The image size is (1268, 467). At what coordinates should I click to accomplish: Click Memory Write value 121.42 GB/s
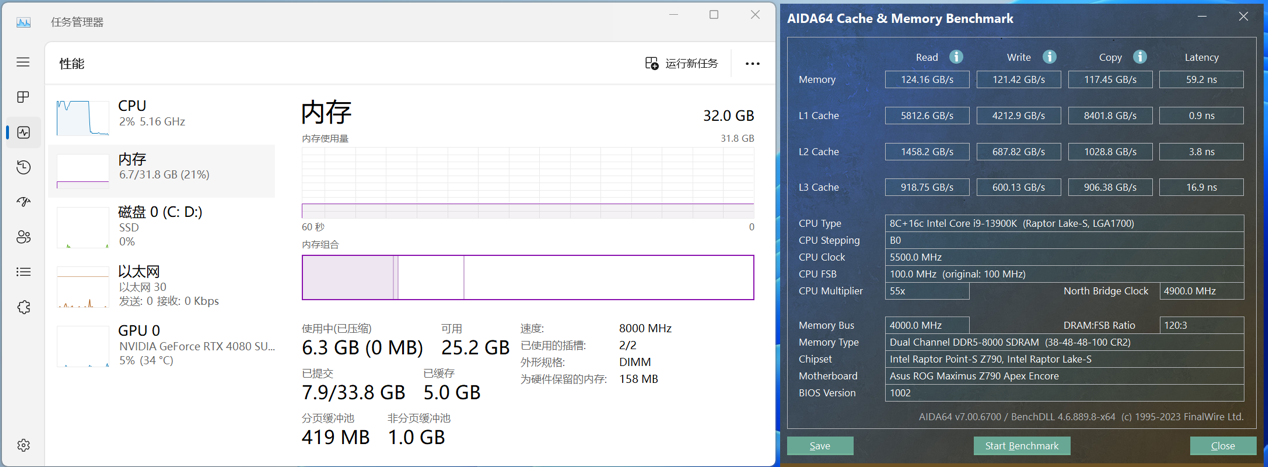[1019, 79]
